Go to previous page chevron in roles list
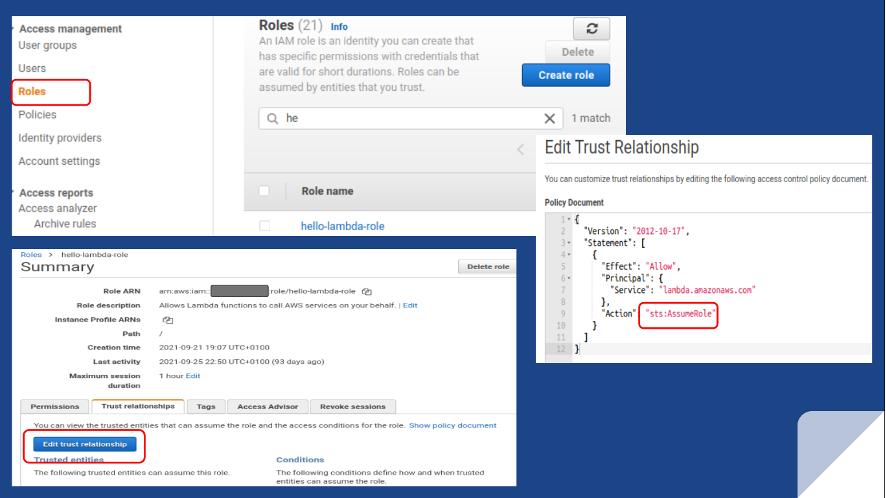The height and width of the screenshot is (498, 886). coord(520,149)
